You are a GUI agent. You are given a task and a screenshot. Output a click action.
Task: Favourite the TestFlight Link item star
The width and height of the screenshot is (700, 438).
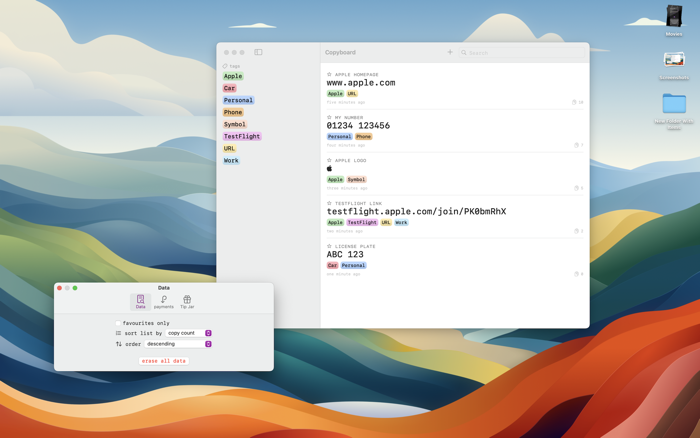click(329, 203)
